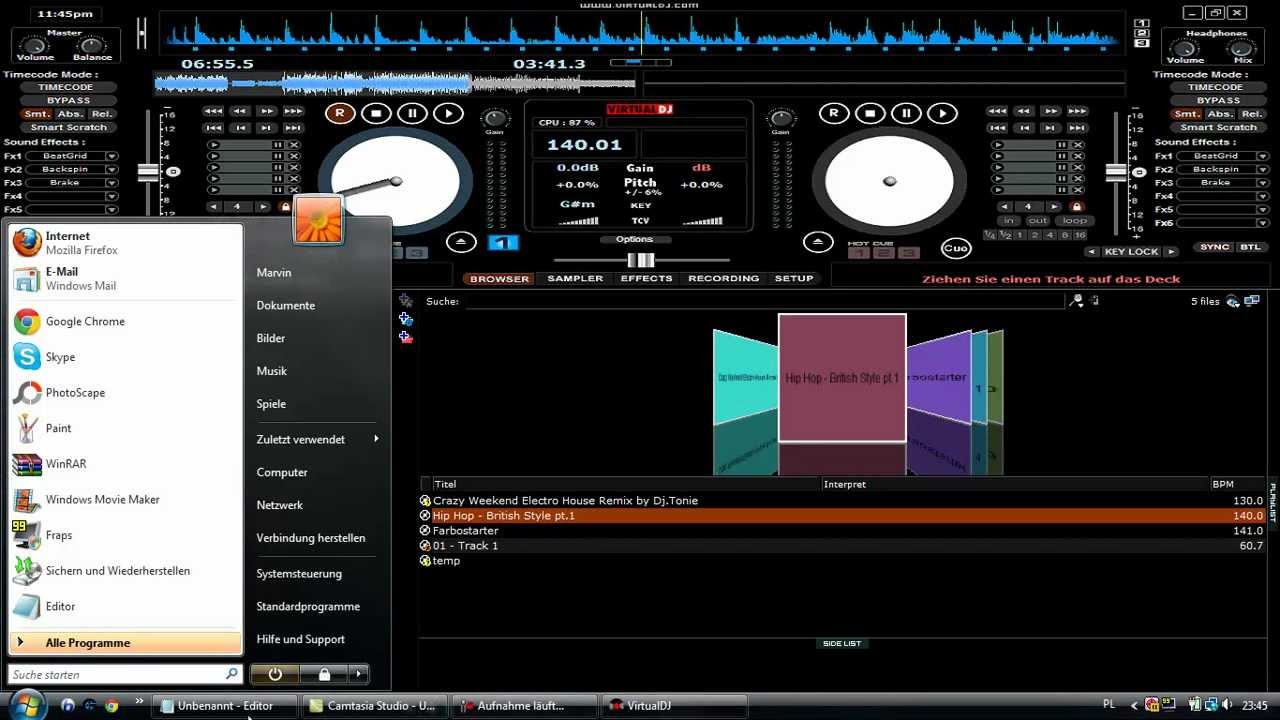
Task: Toggle TIMECODE mode on the left deck
Action: point(68,87)
